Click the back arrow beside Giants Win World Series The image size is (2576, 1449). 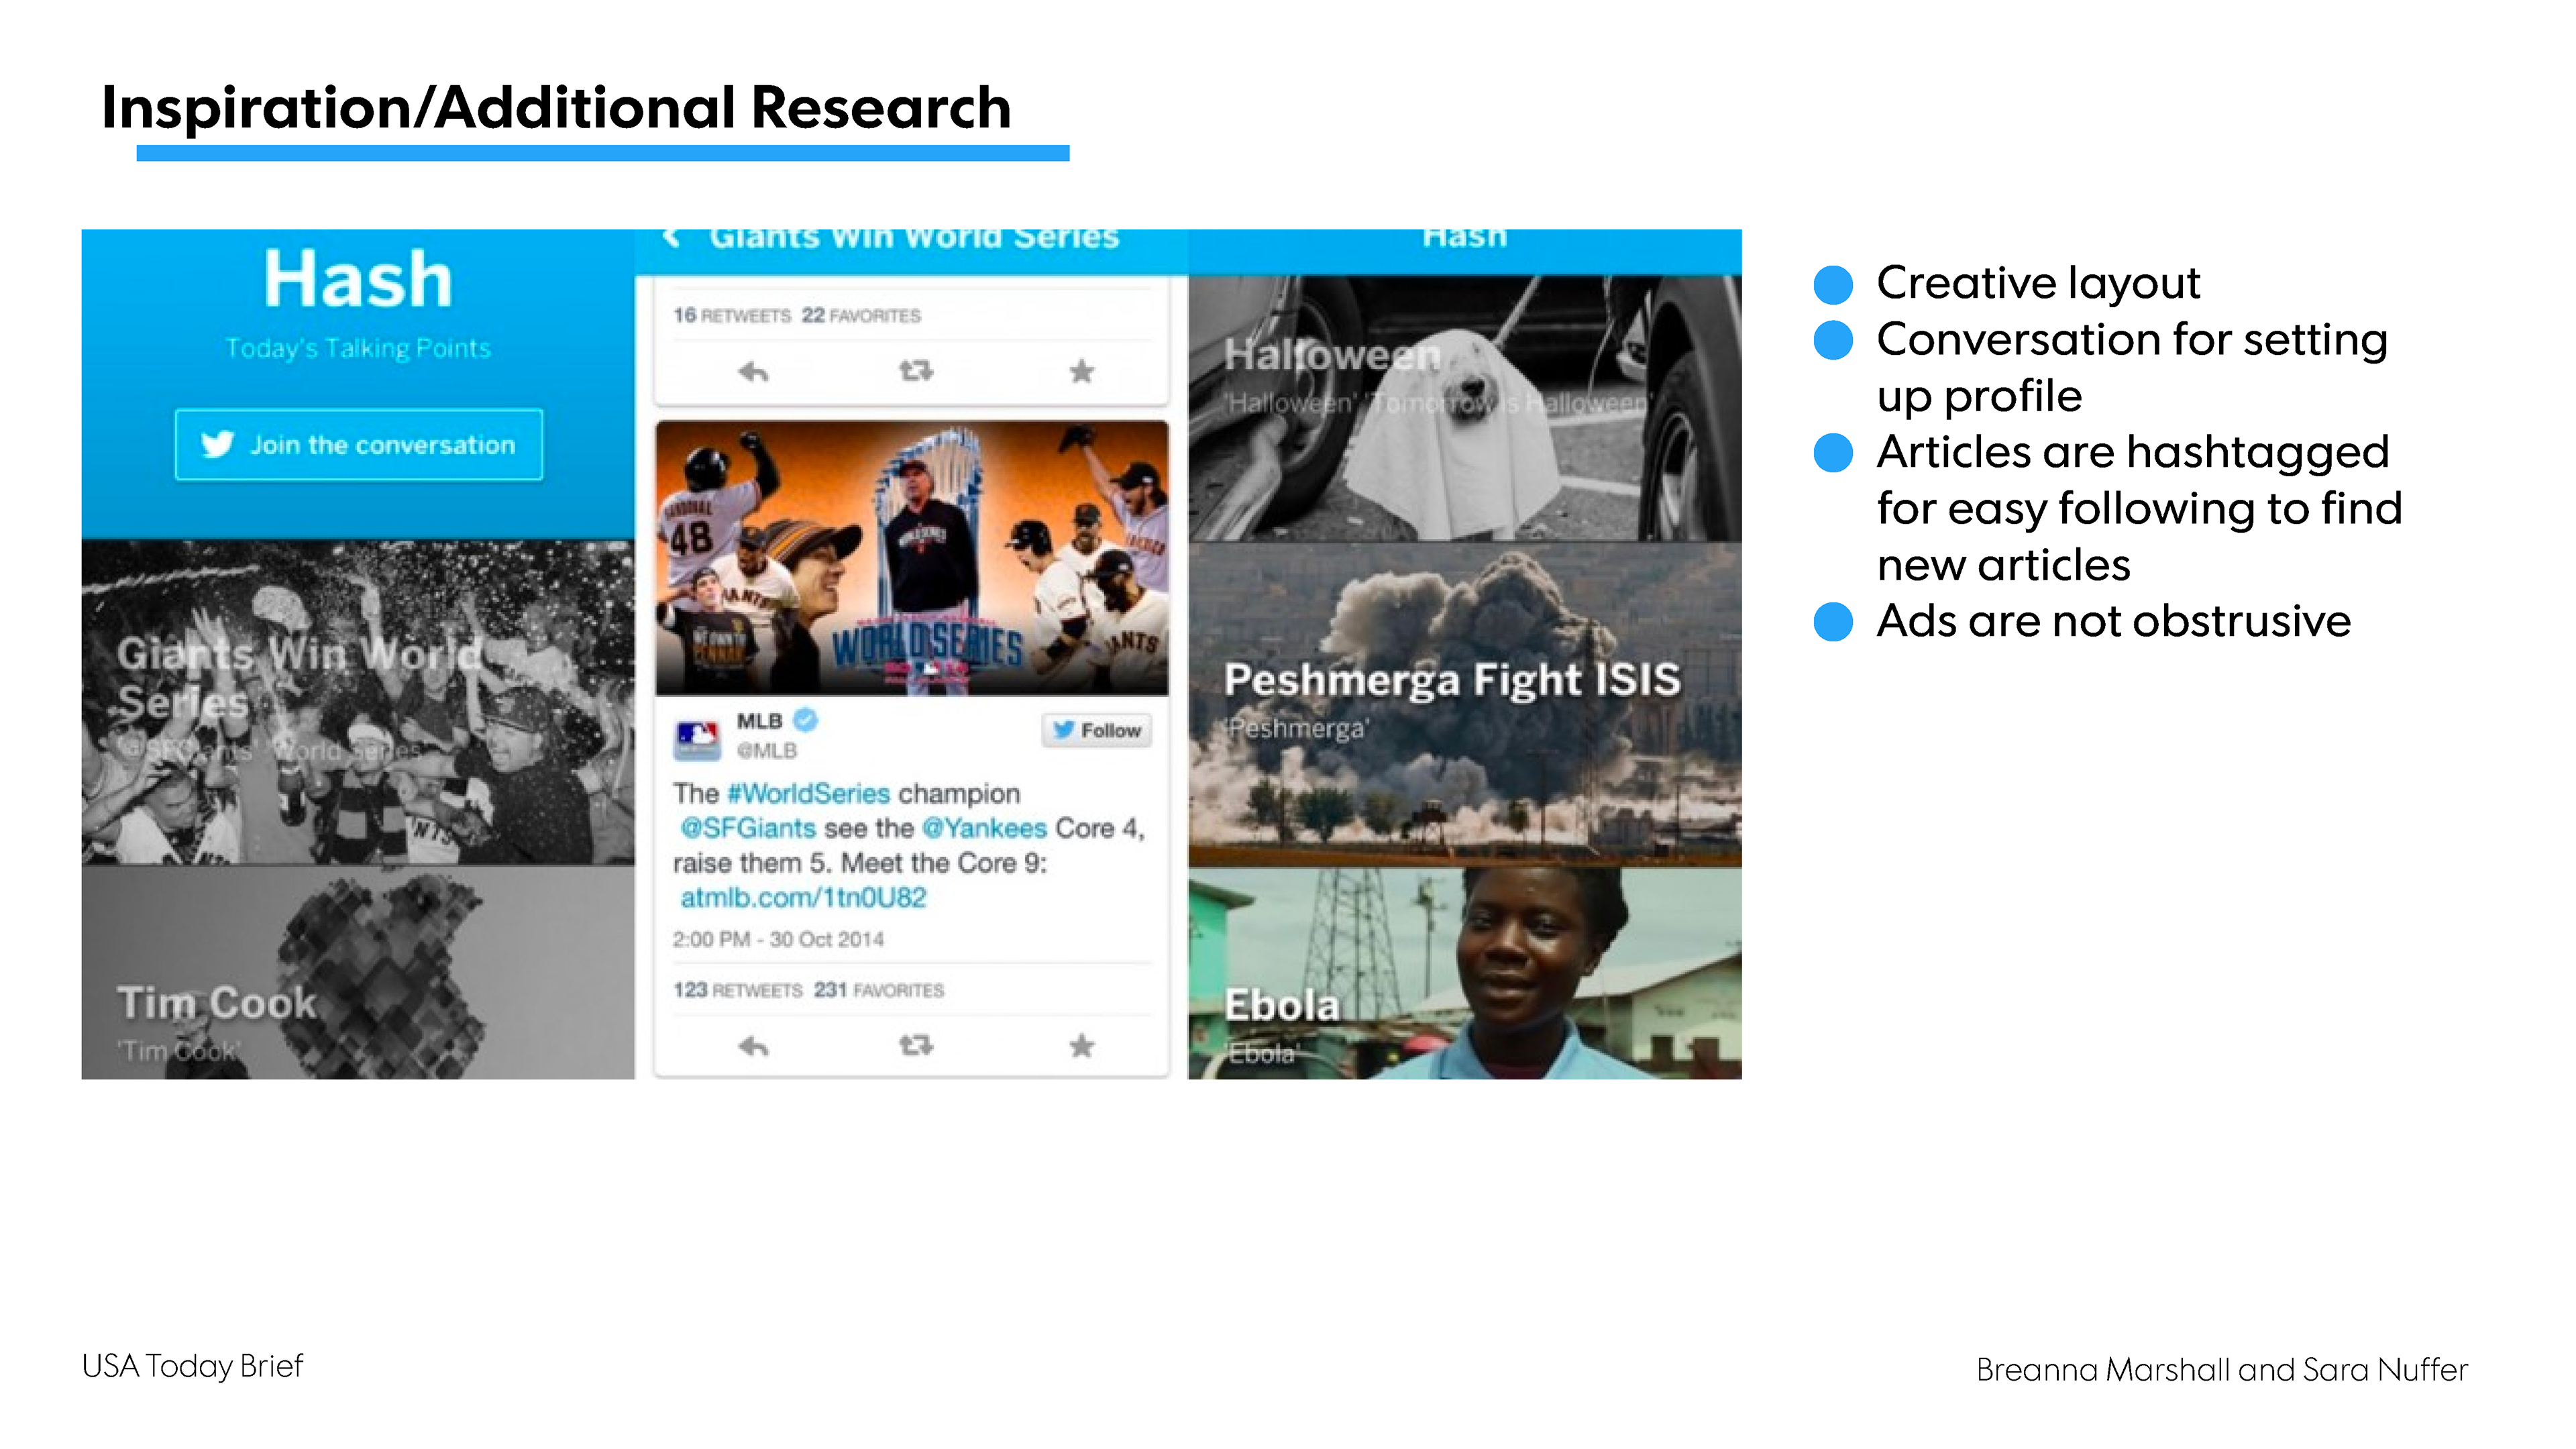pyautogui.click(x=672, y=238)
